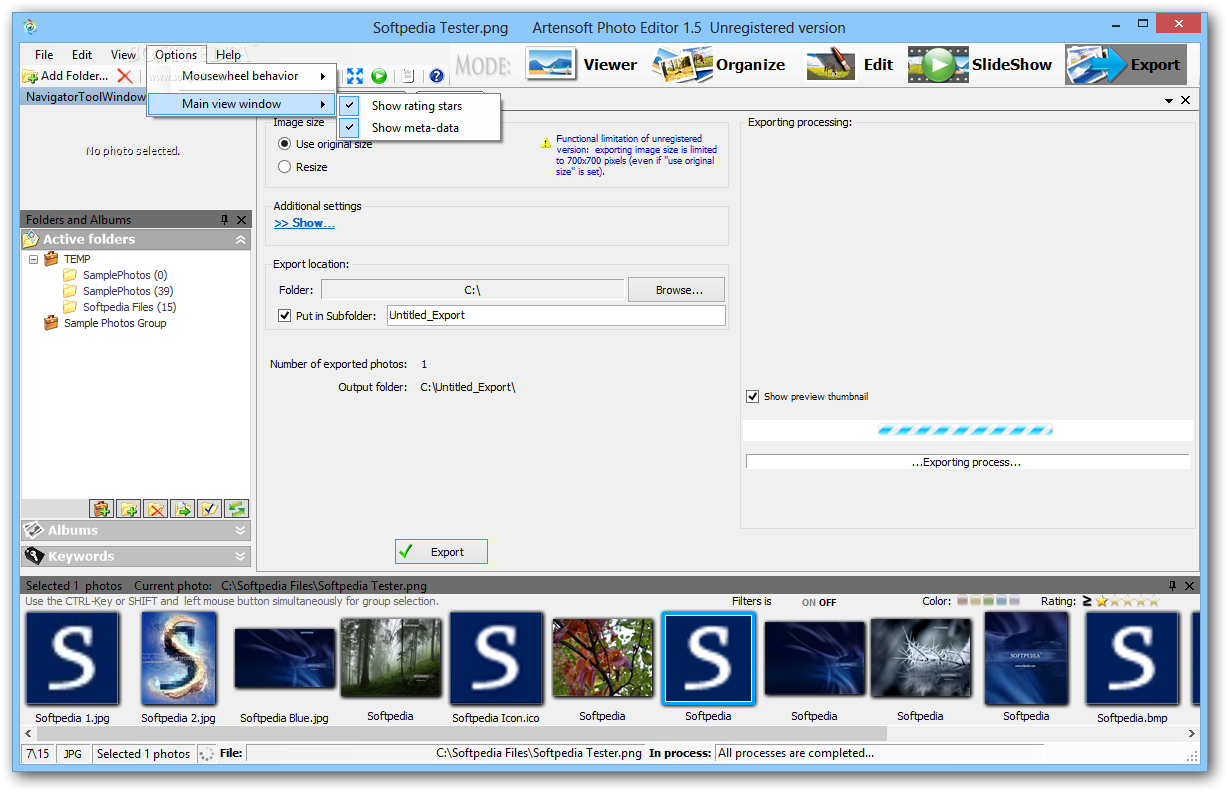Screen dimensions: 1228x792
Task: Click the Export button with green check
Action: point(441,552)
